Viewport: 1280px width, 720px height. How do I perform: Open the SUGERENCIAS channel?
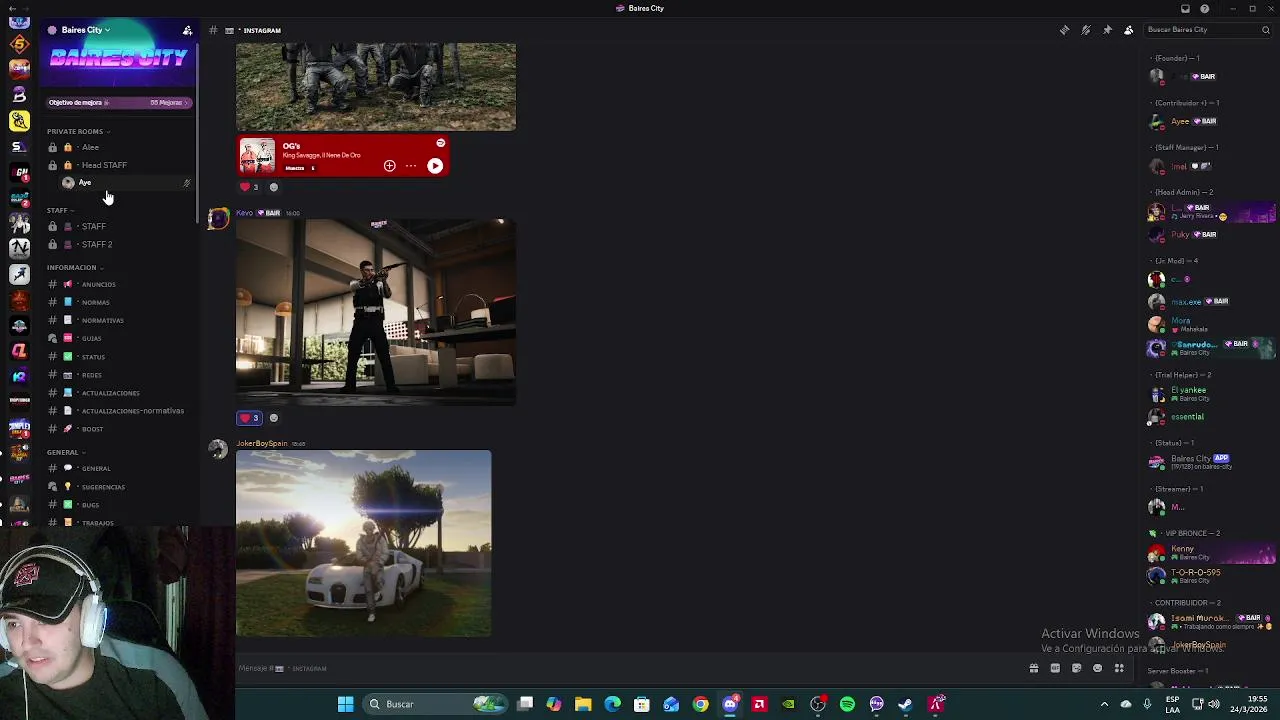coord(118,487)
